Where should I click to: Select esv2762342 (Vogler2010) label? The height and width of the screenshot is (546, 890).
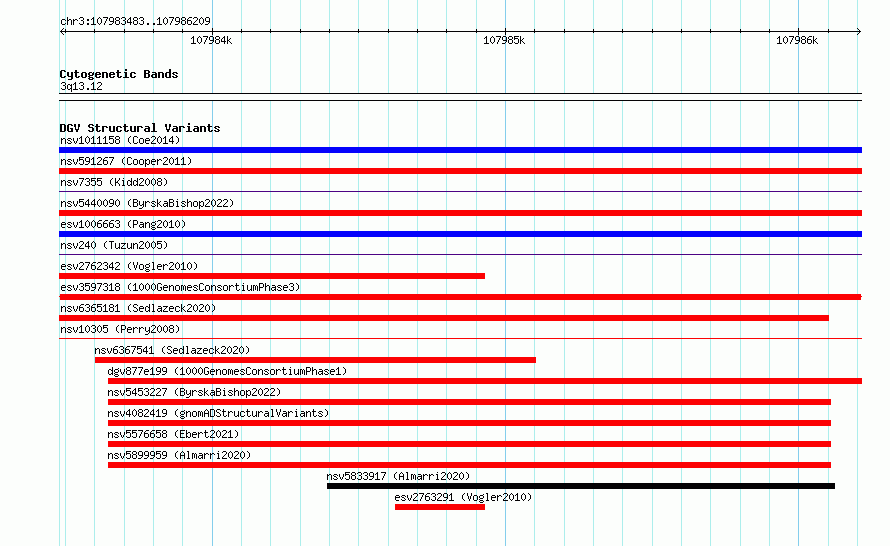129,266
